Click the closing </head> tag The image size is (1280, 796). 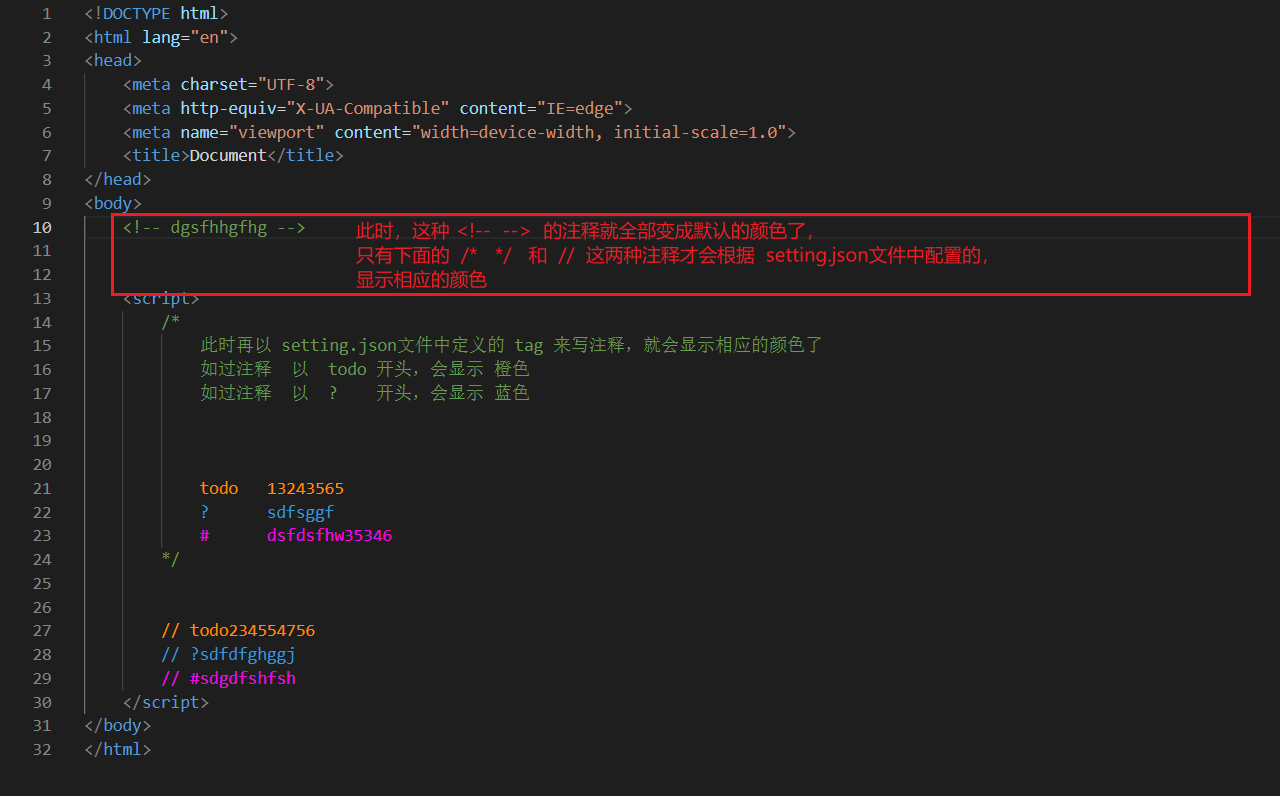click(x=118, y=180)
